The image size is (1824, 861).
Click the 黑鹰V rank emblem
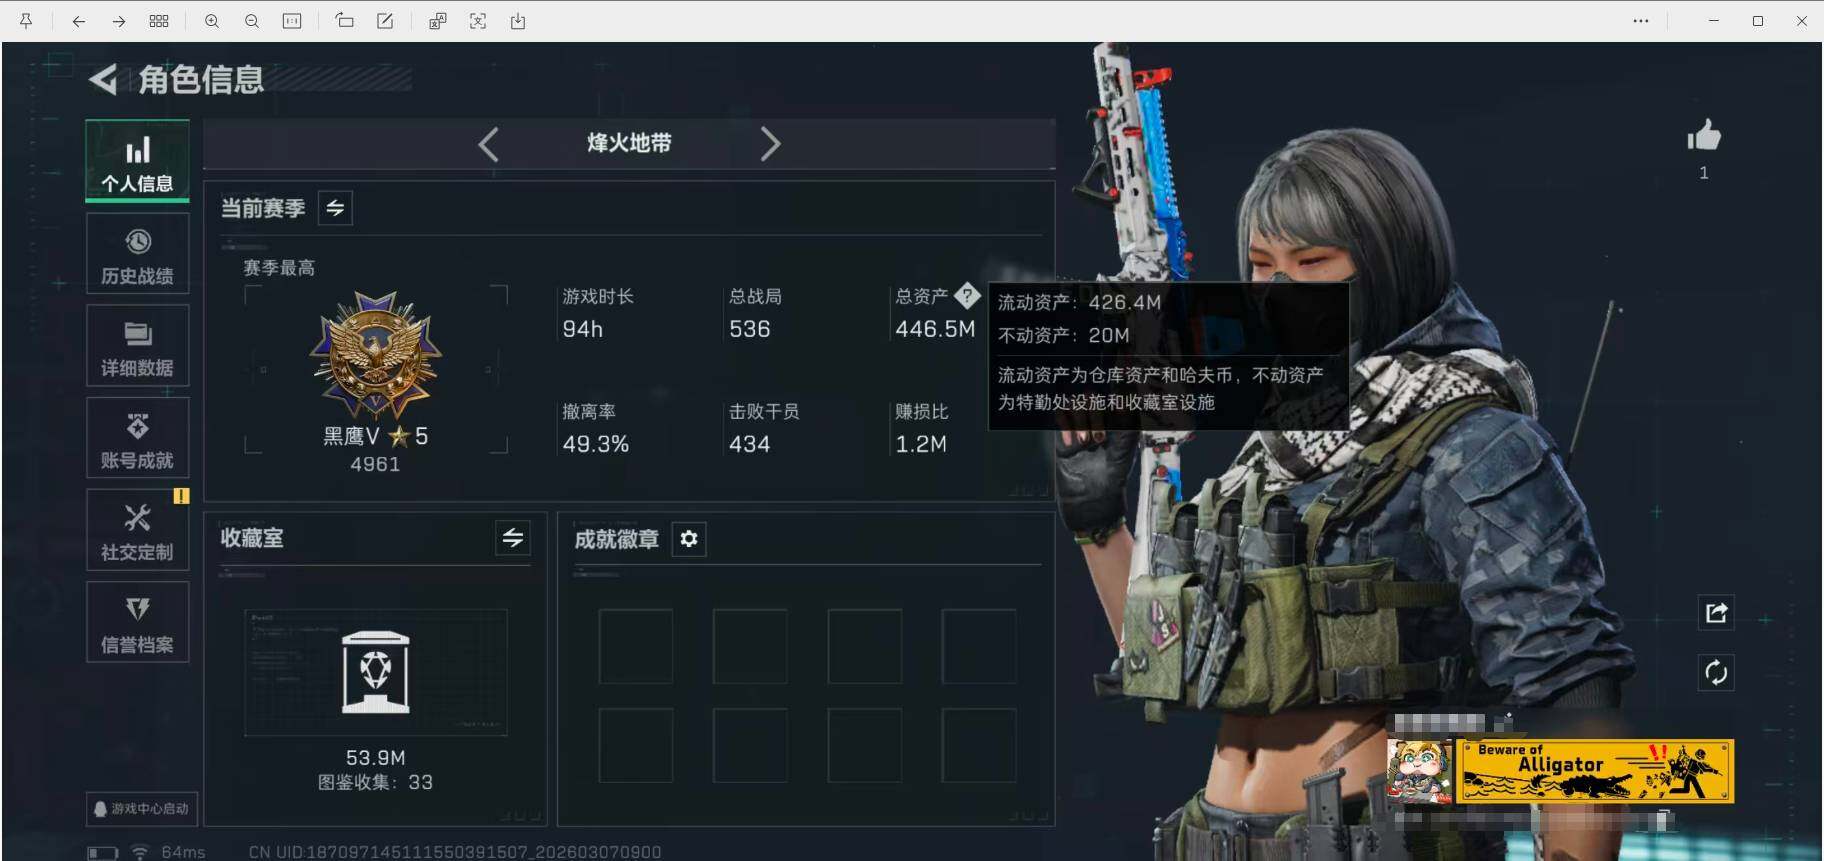(x=376, y=355)
